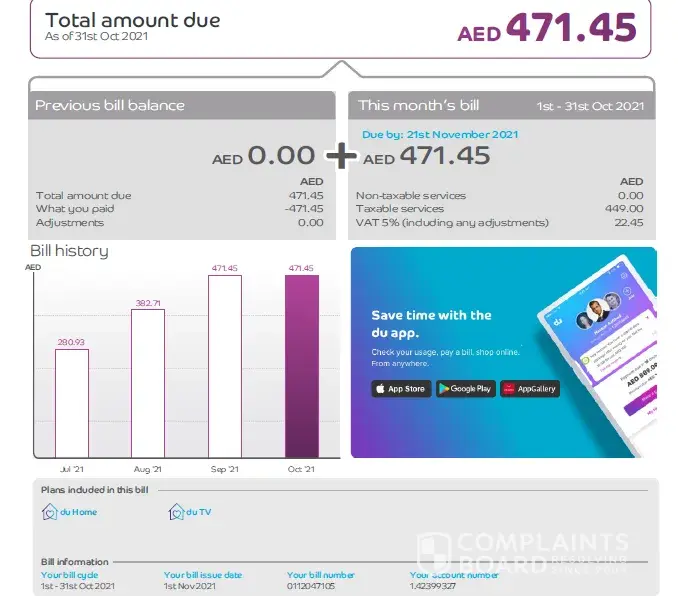
Task: Click the Jul '21 bar showing 280.93
Action: [71, 400]
